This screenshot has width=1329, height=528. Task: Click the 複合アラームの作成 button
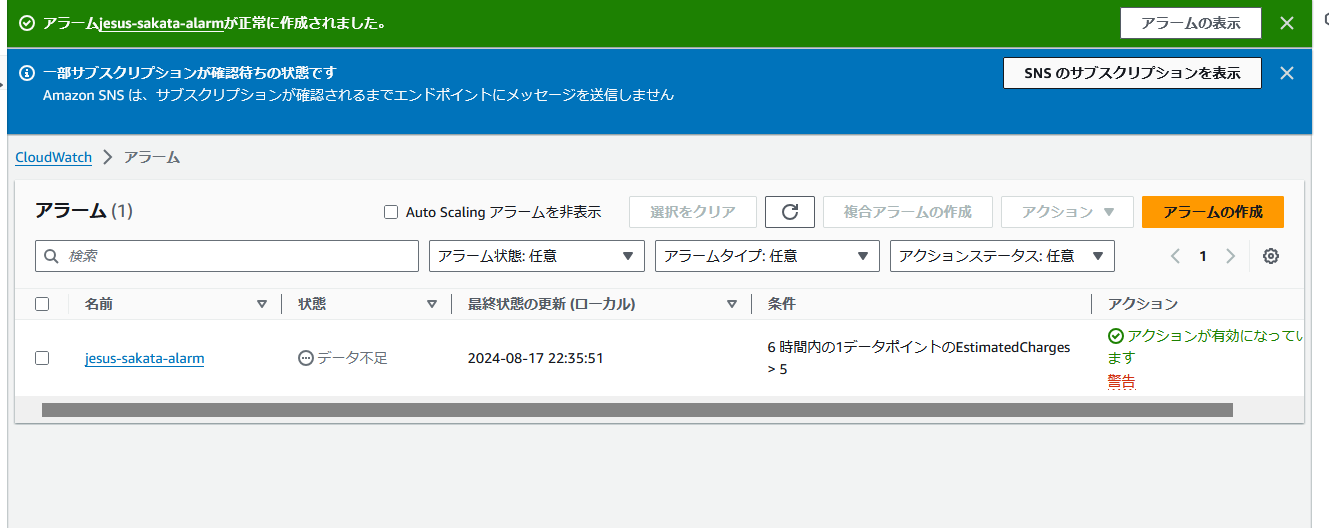[x=908, y=212]
